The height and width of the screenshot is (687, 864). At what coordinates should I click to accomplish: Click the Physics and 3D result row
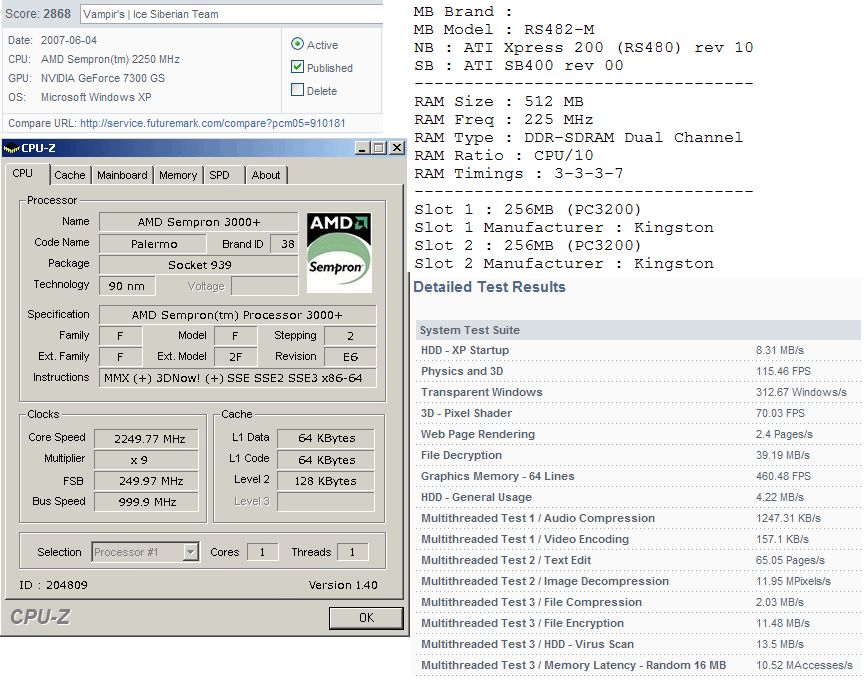click(638, 371)
